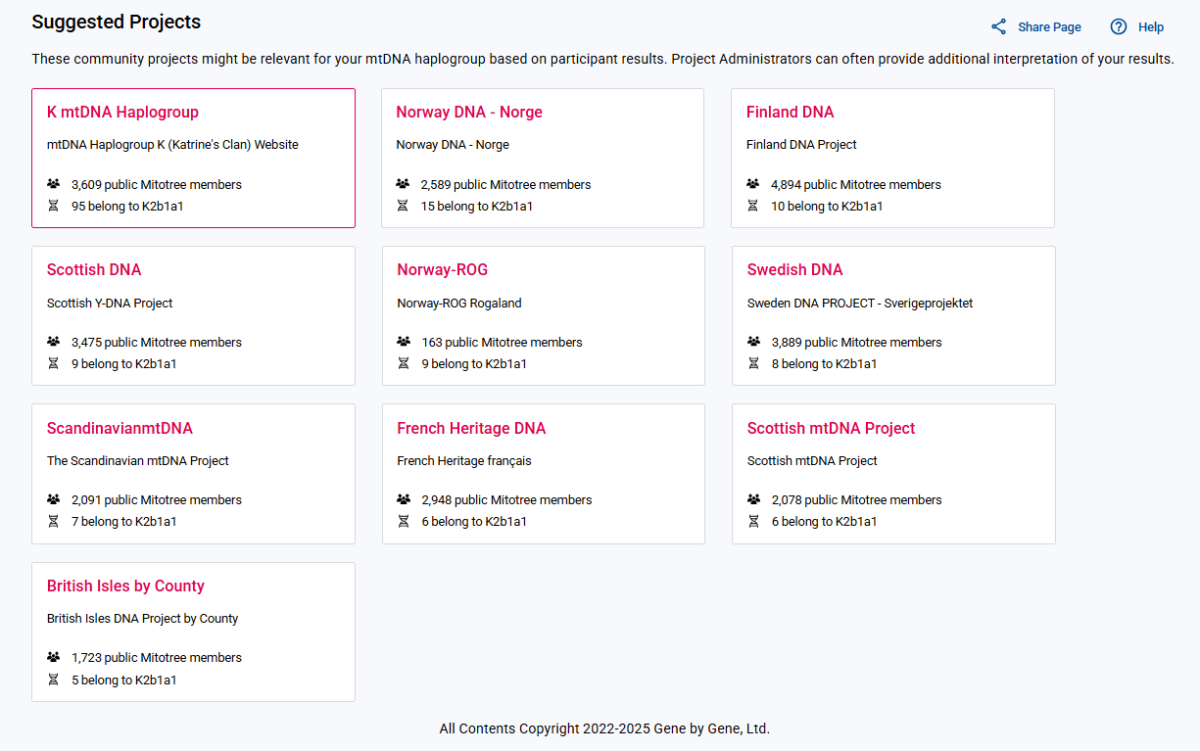Click 2,948 public Mitotree members text
The height and width of the screenshot is (751, 1200).
point(507,501)
